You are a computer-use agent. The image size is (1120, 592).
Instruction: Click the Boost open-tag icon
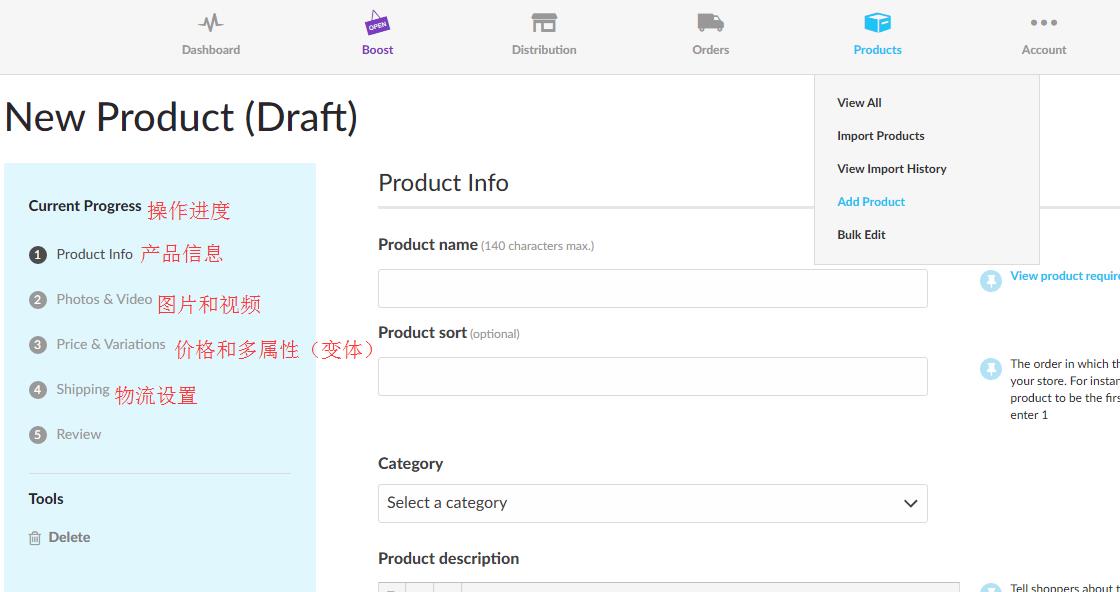tap(377, 22)
